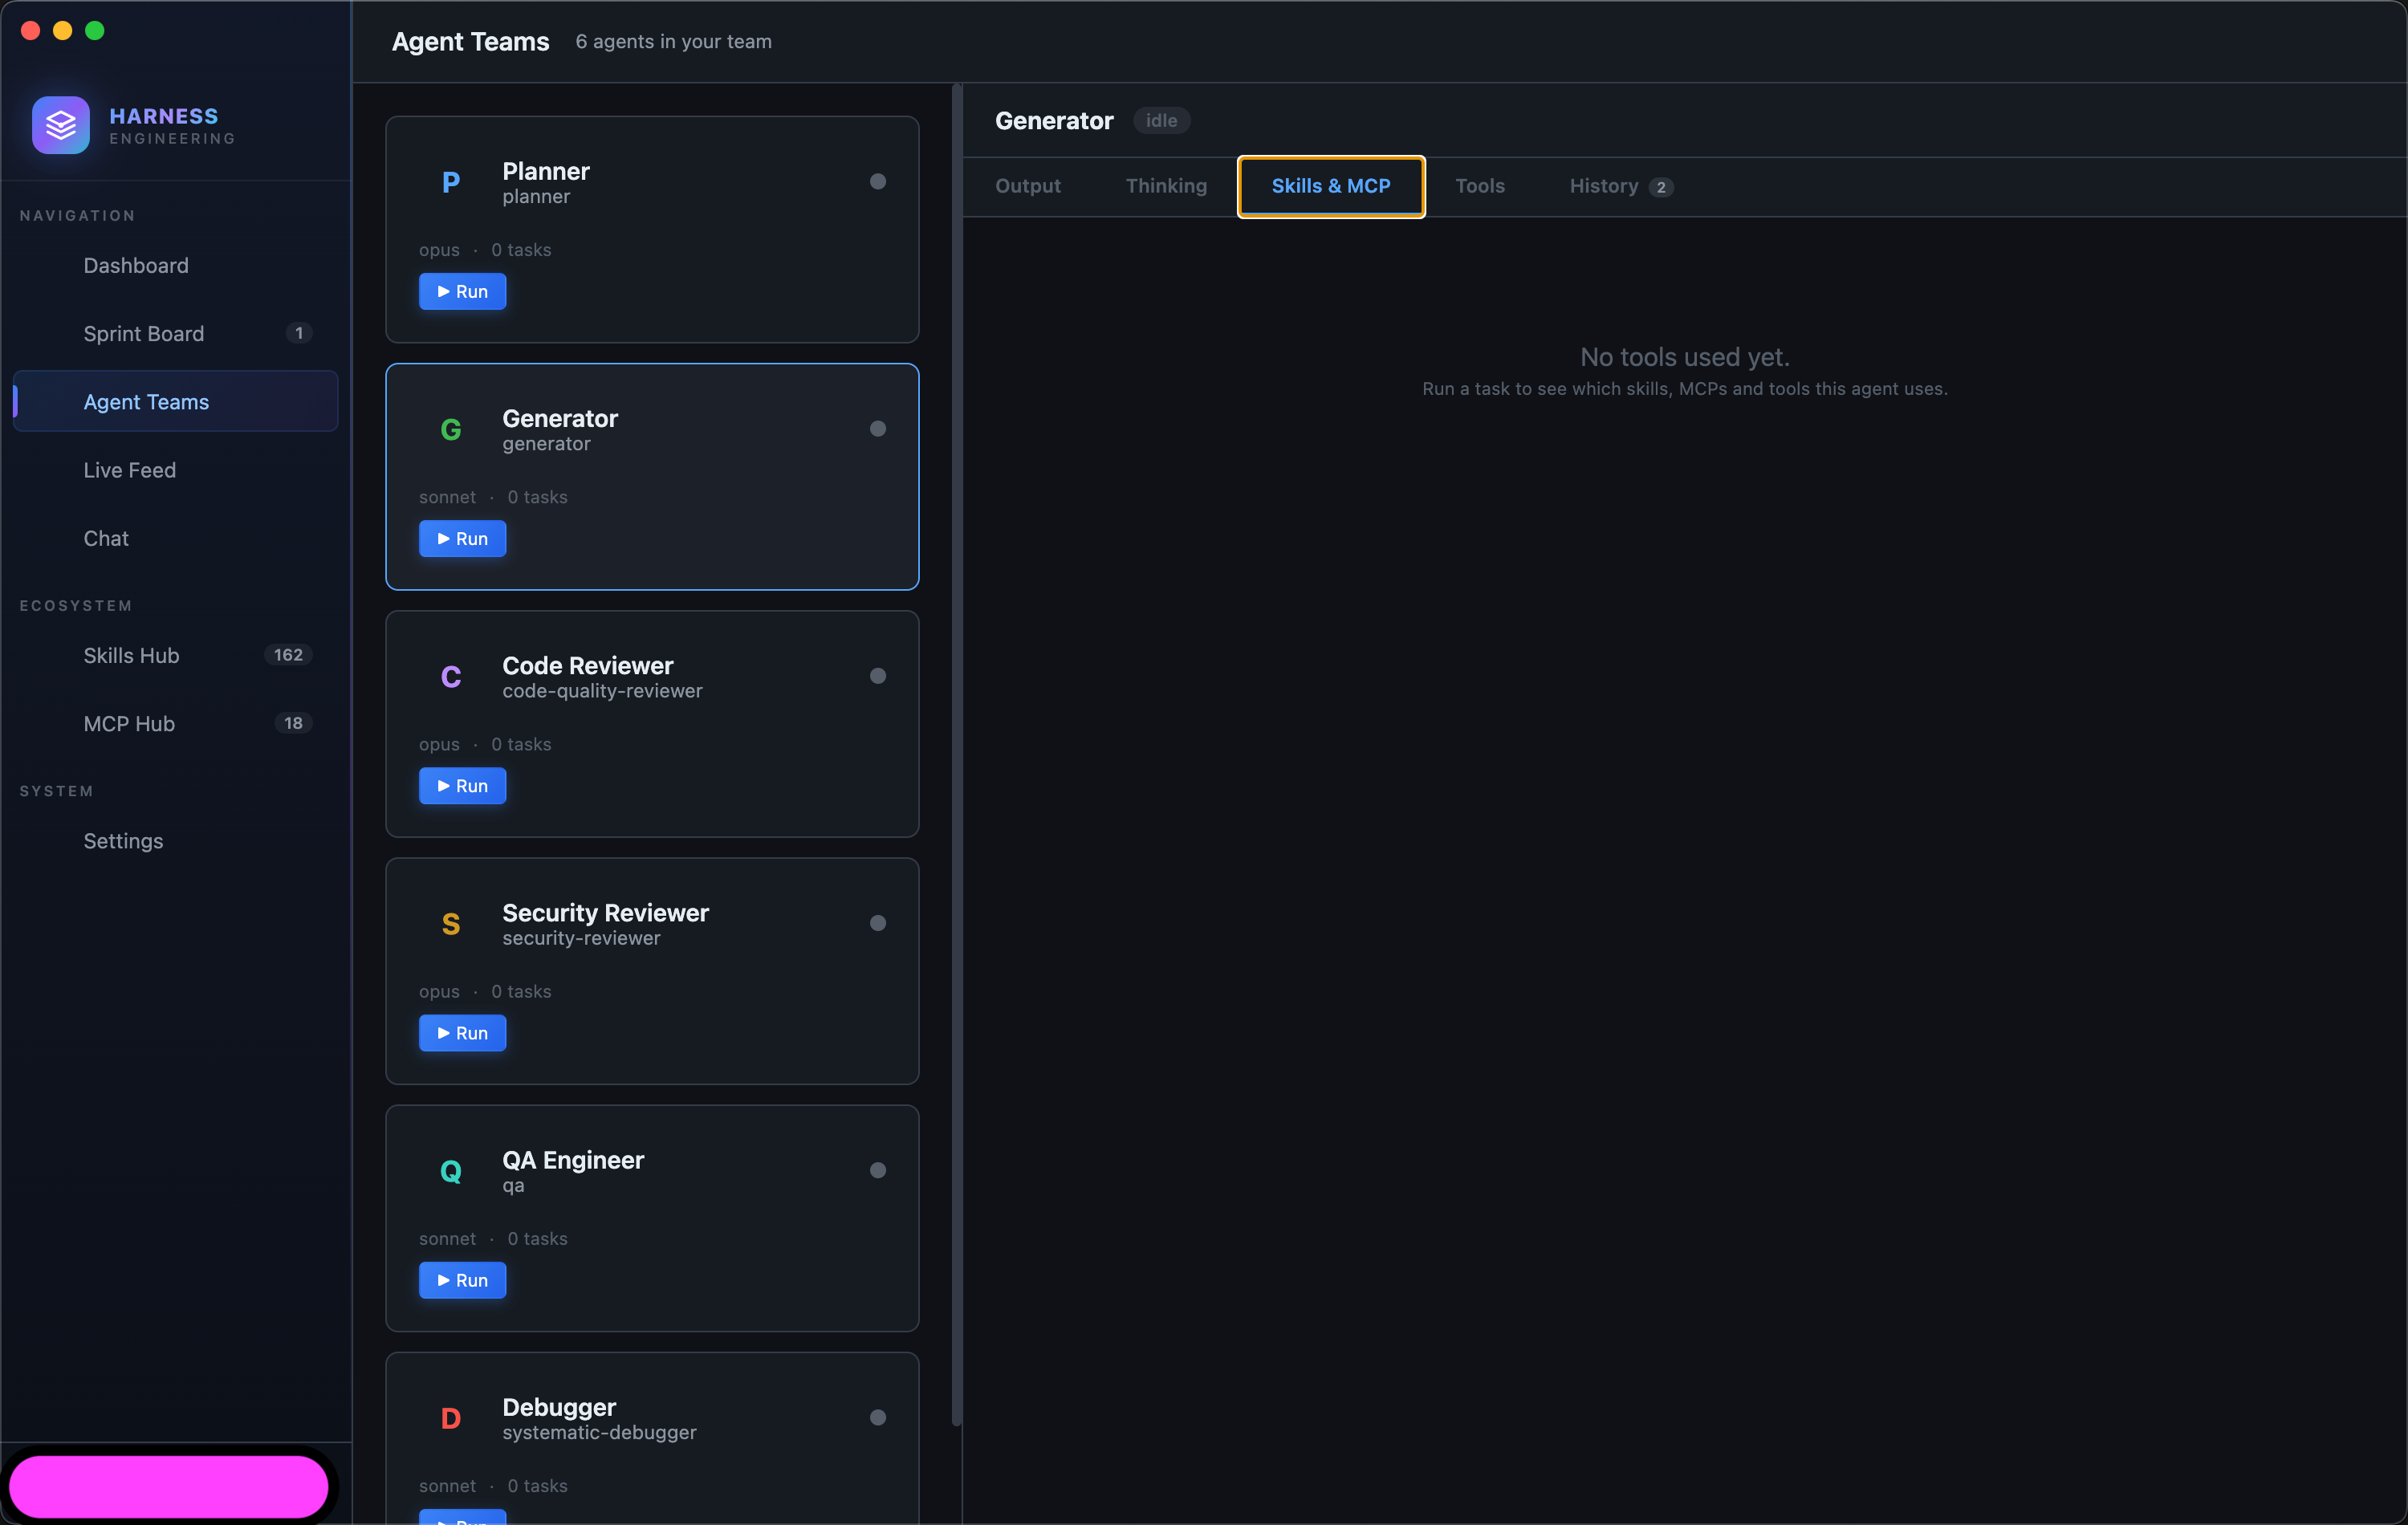
Task: Click the QA Engineer status dot
Action: (x=878, y=1169)
